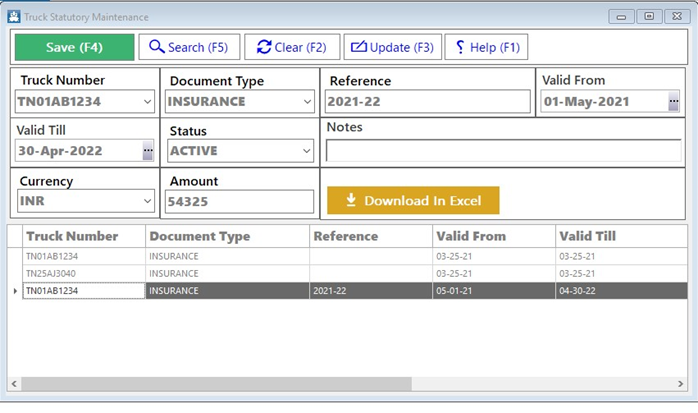Viewport: 698px width, 413px height.
Task: Click the horizontal scrollbar right arrow
Action: click(680, 384)
